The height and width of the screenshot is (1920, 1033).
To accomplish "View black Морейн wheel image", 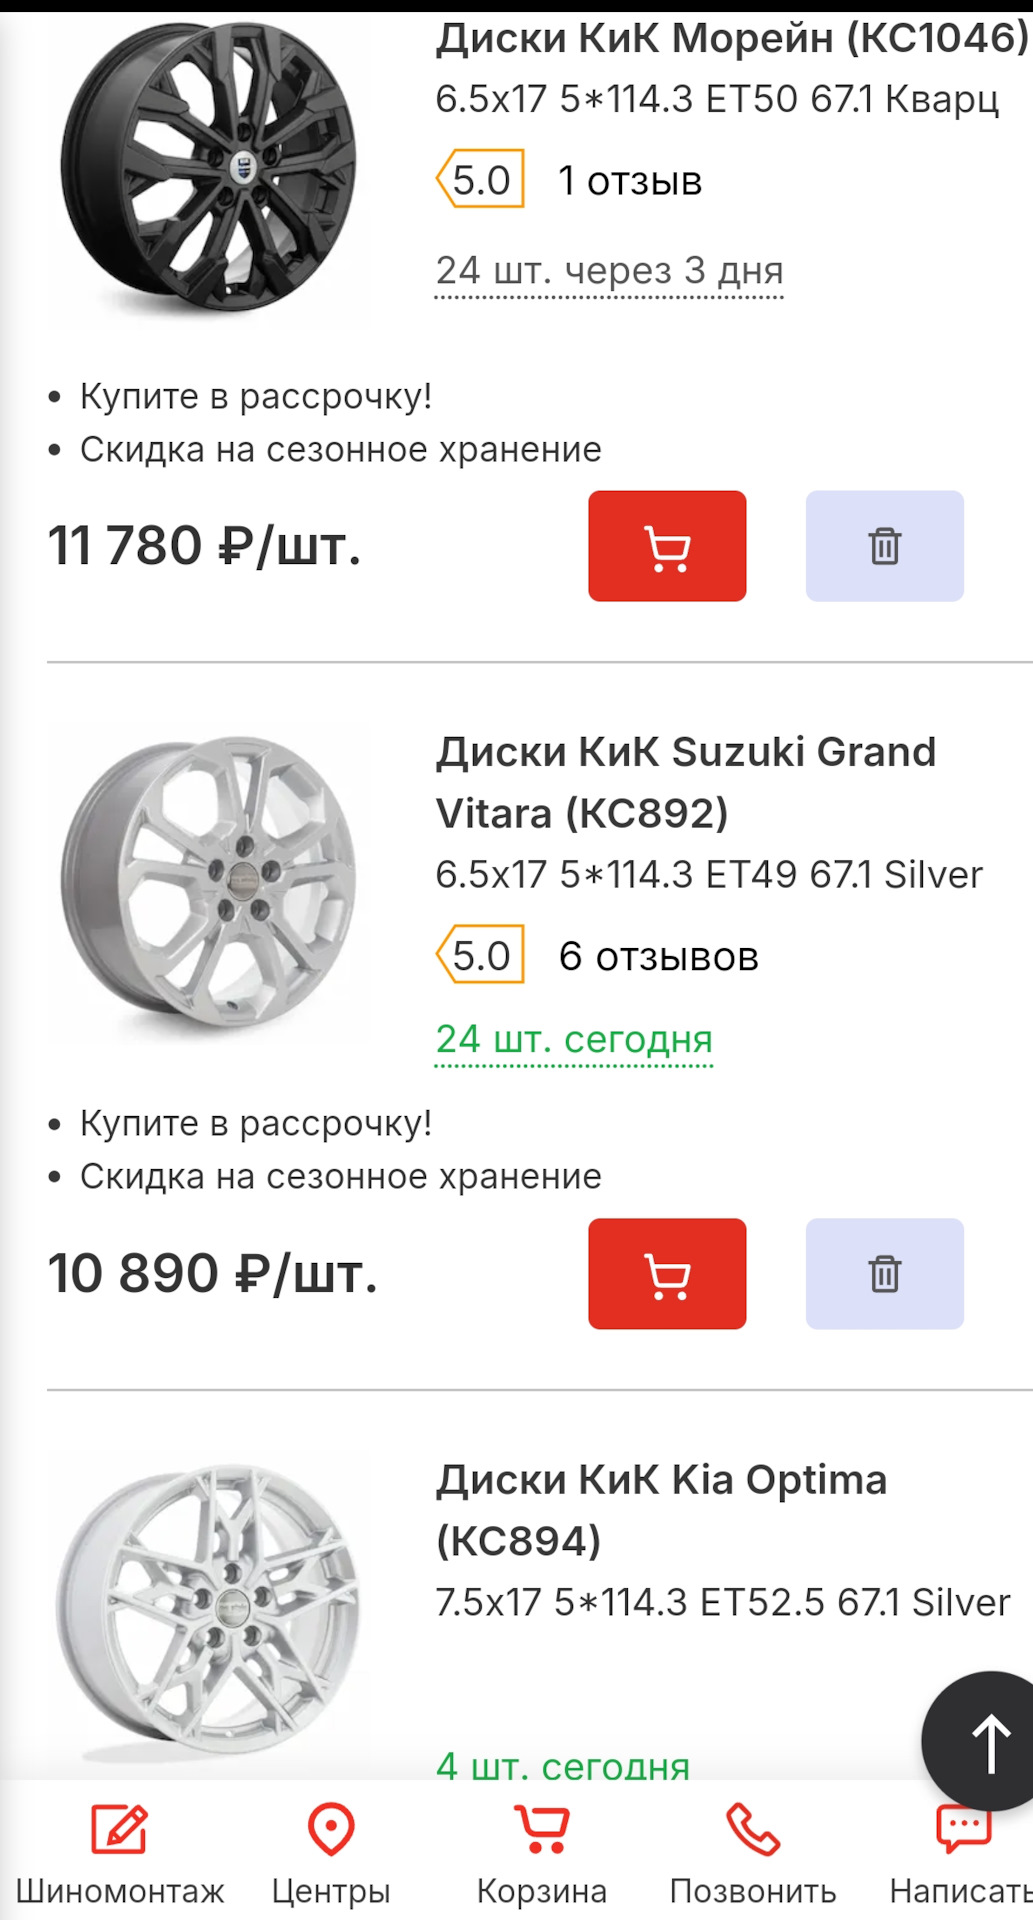I will coord(209,167).
